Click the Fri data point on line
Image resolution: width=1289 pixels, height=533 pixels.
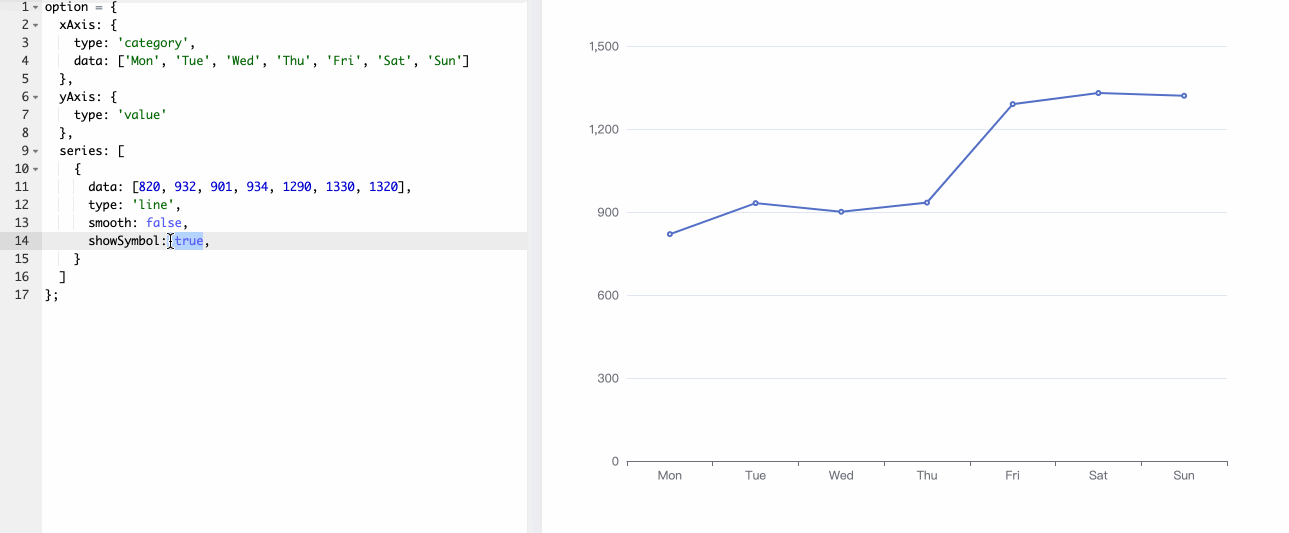click(x=1012, y=104)
